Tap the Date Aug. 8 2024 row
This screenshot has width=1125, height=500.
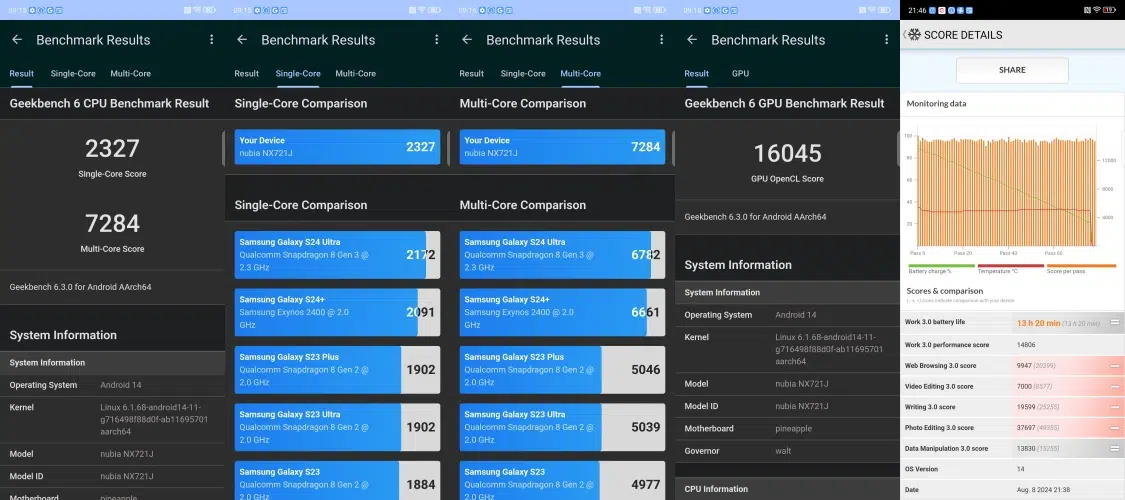pyautogui.click(x=1012, y=489)
